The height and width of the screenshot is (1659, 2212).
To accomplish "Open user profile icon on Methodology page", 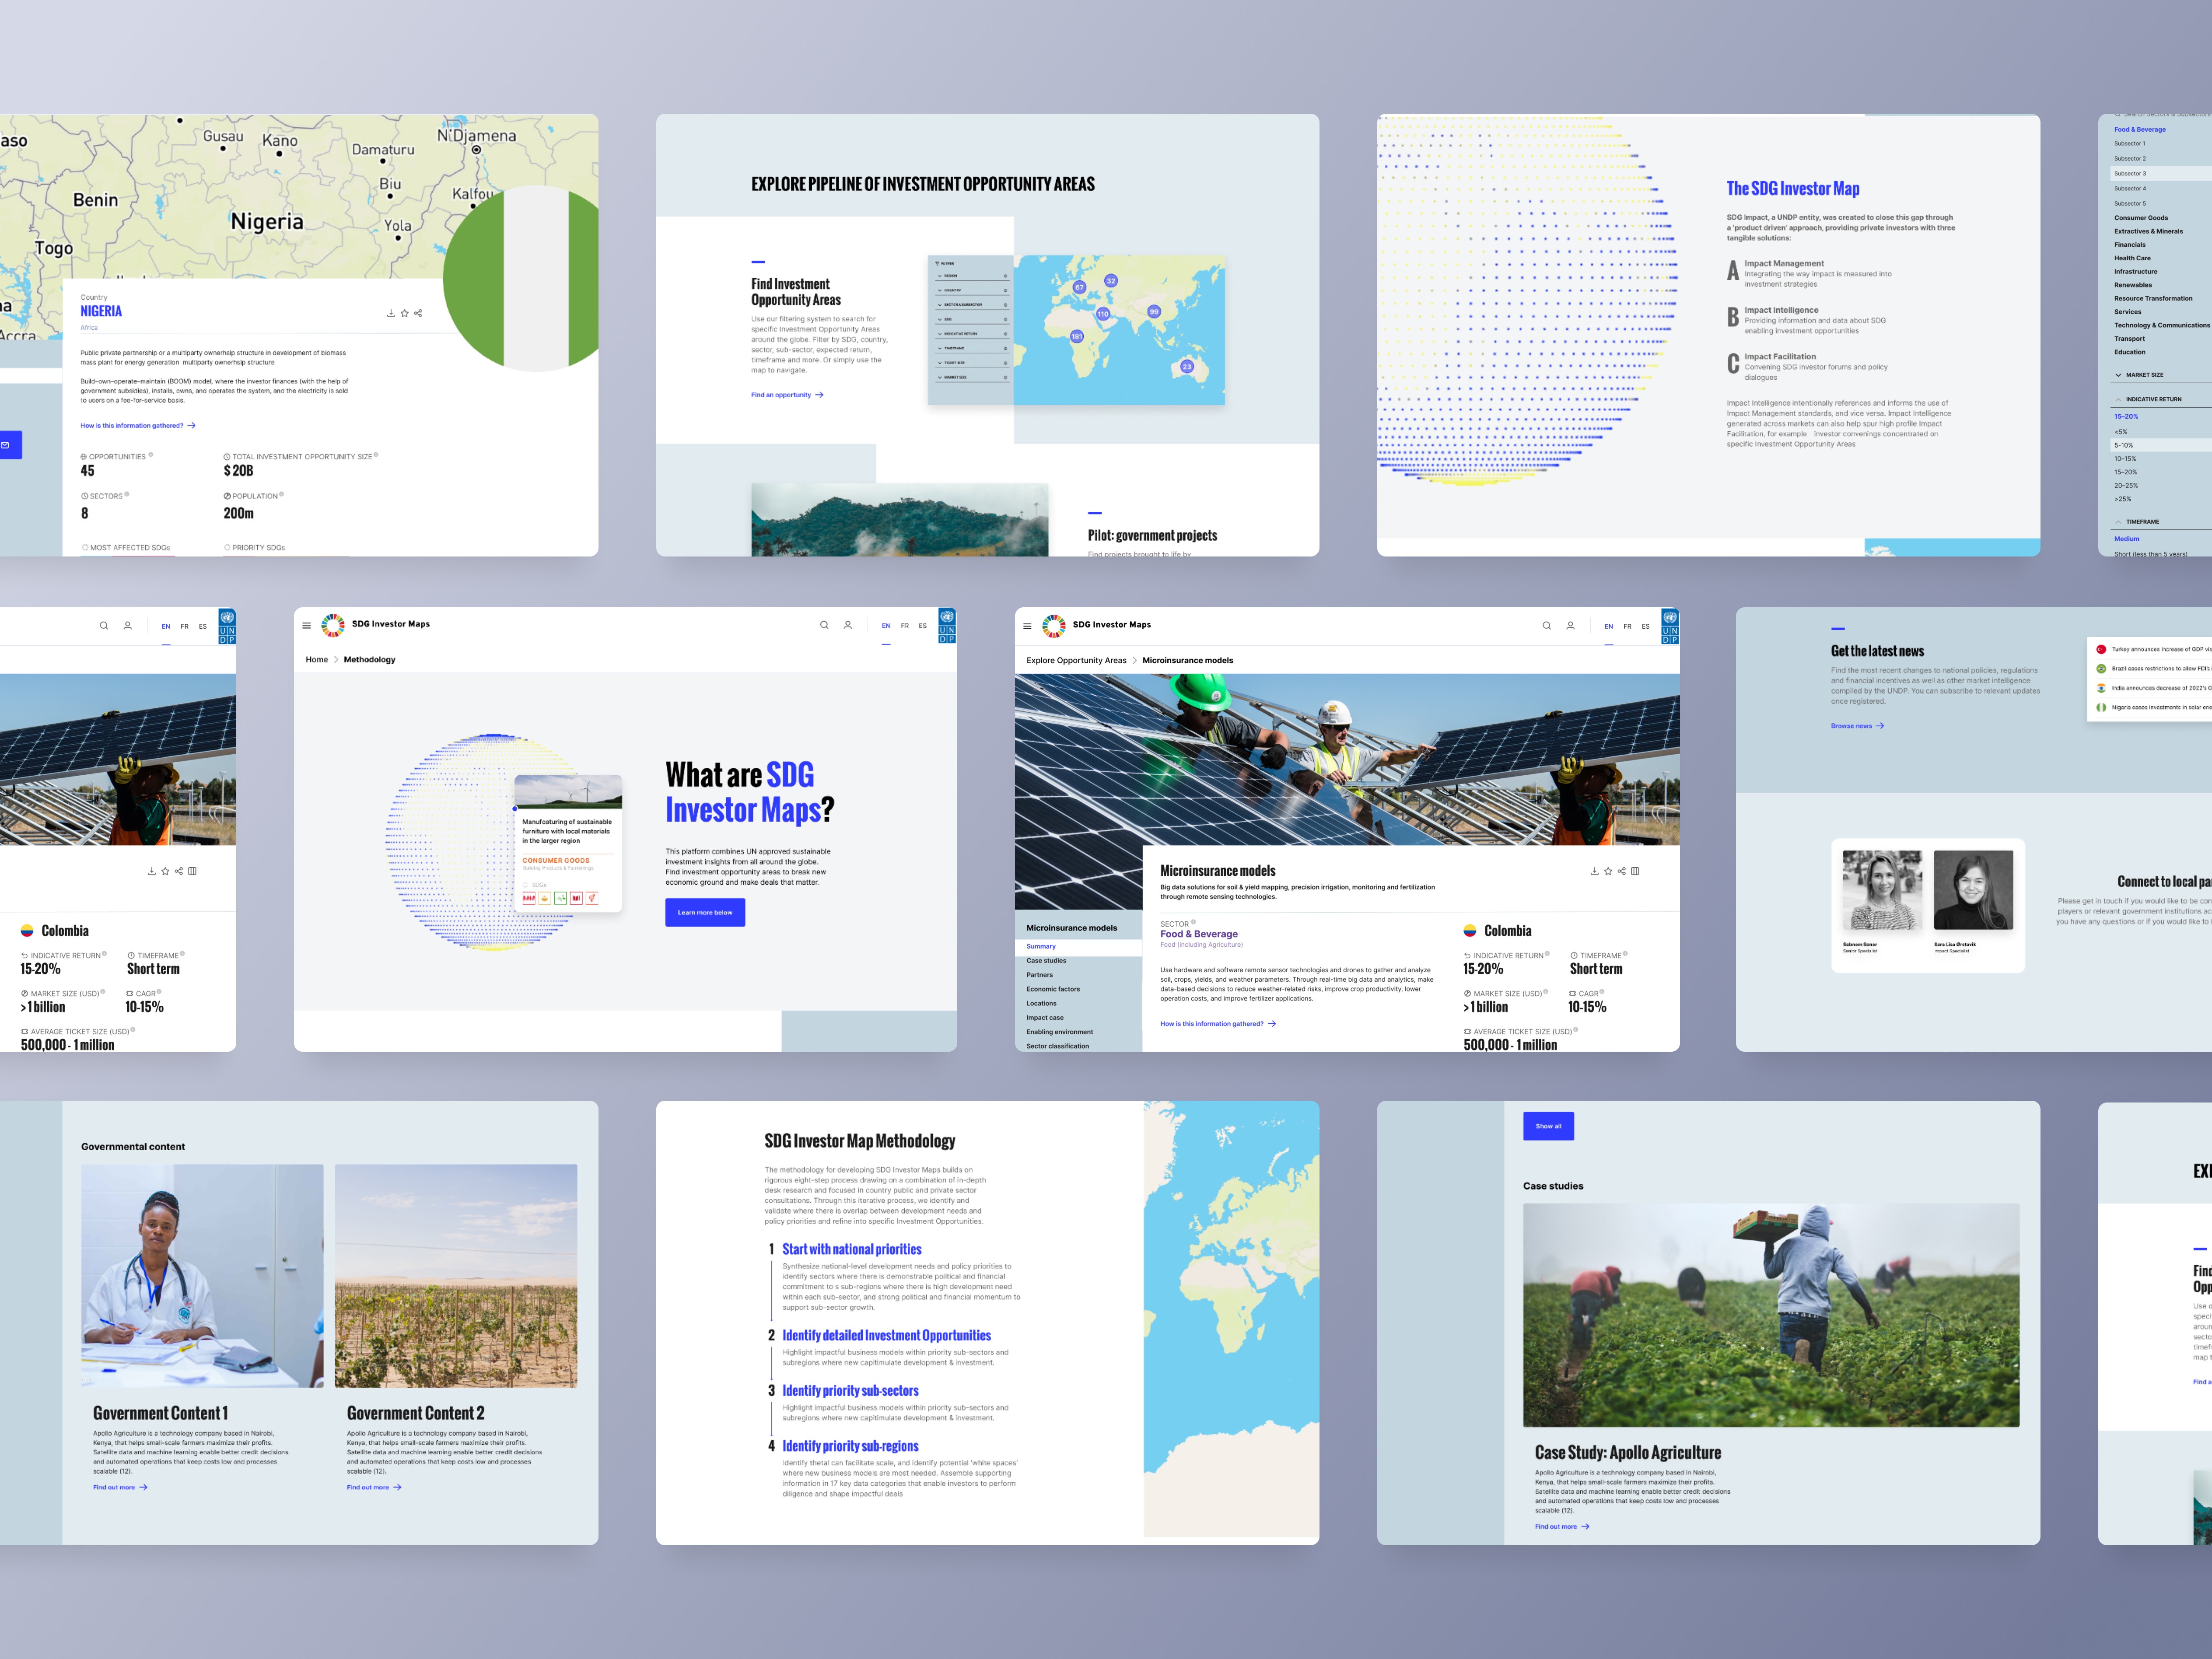I will pos(847,625).
